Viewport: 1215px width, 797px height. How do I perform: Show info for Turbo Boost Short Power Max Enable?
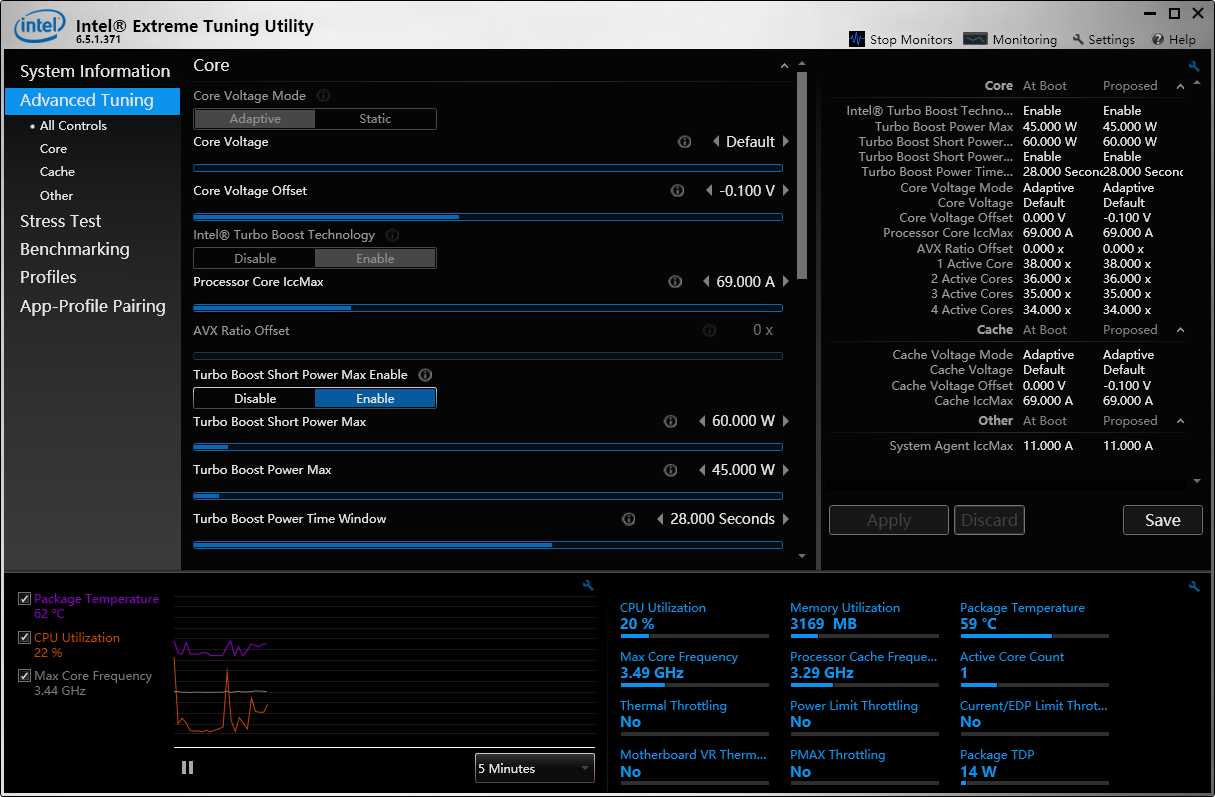coord(425,375)
